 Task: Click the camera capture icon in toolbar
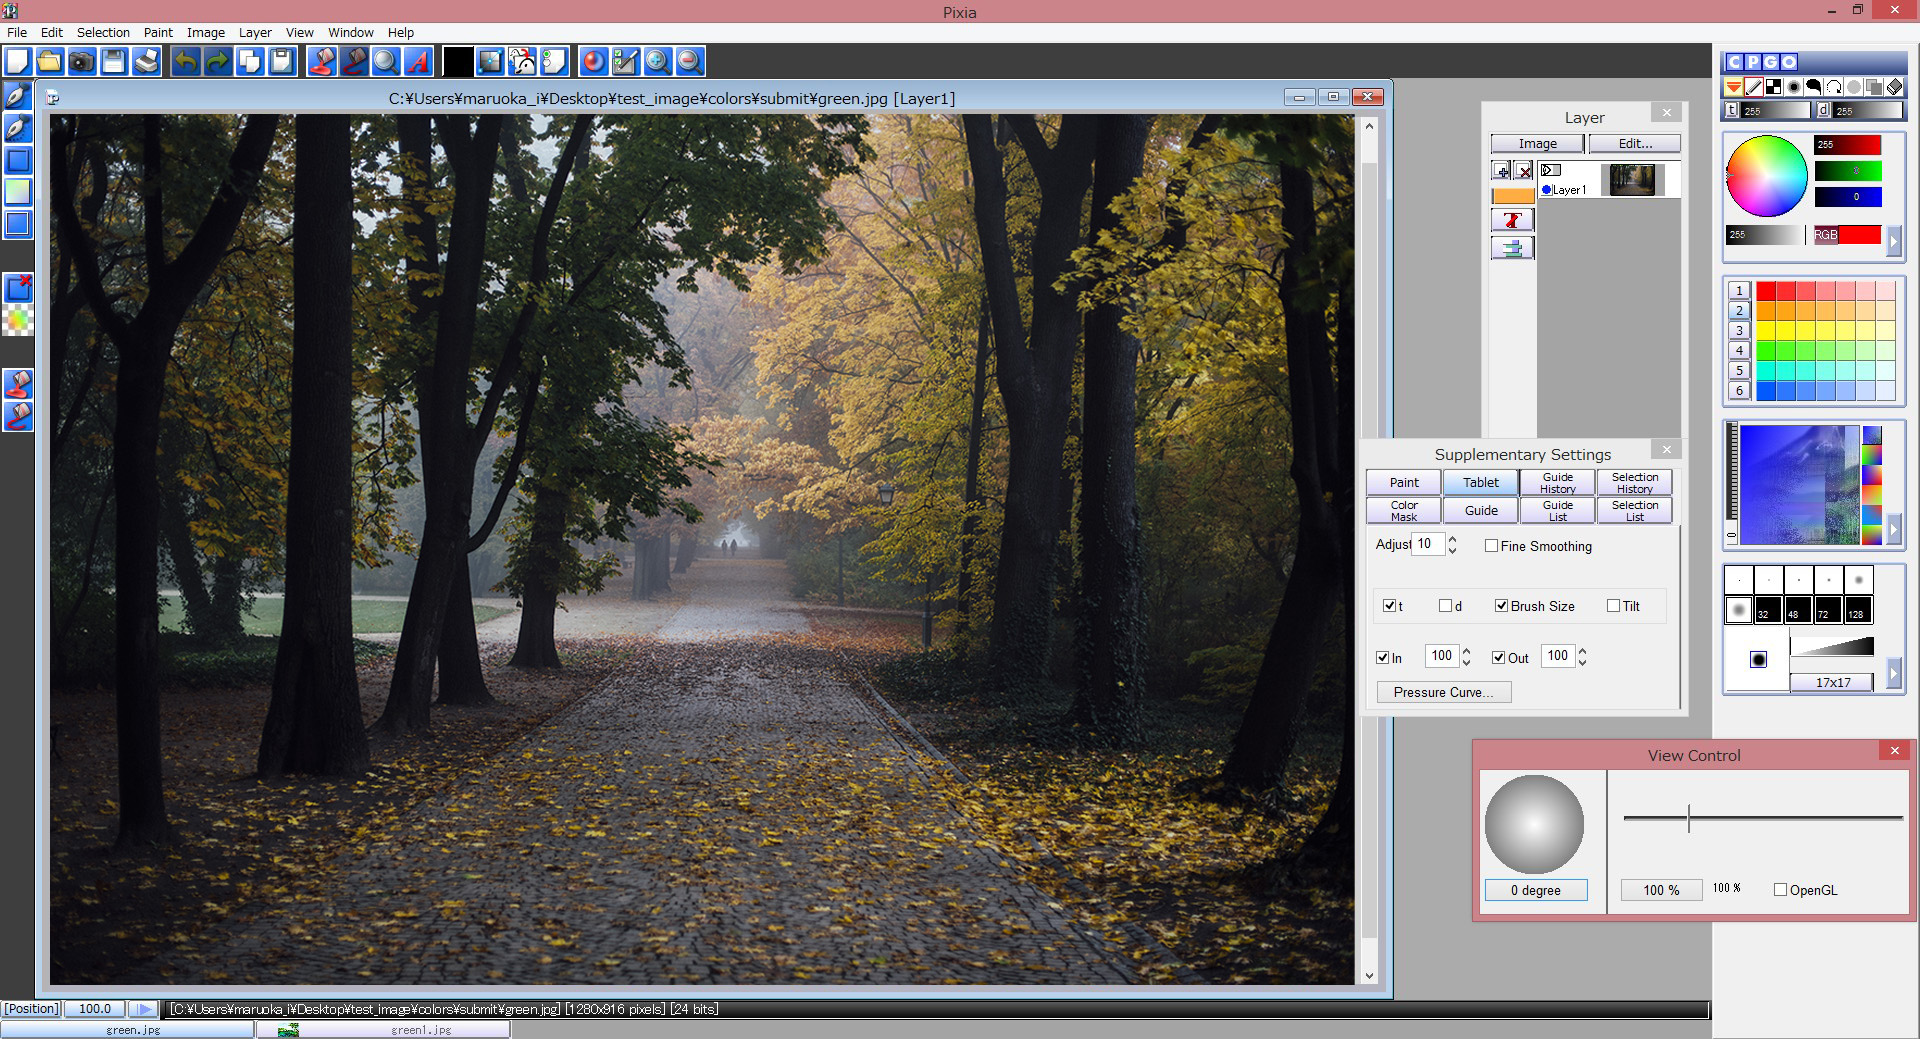81,62
